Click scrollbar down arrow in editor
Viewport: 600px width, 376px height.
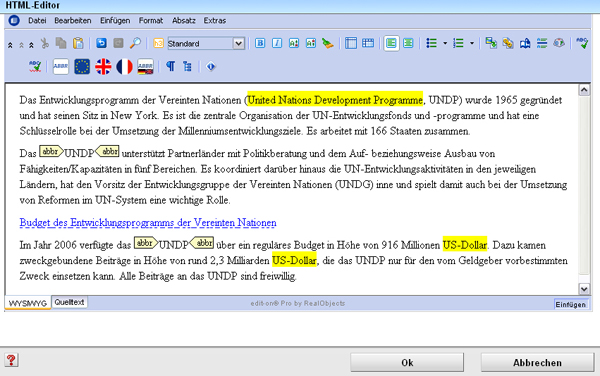click(x=584, y=289)
